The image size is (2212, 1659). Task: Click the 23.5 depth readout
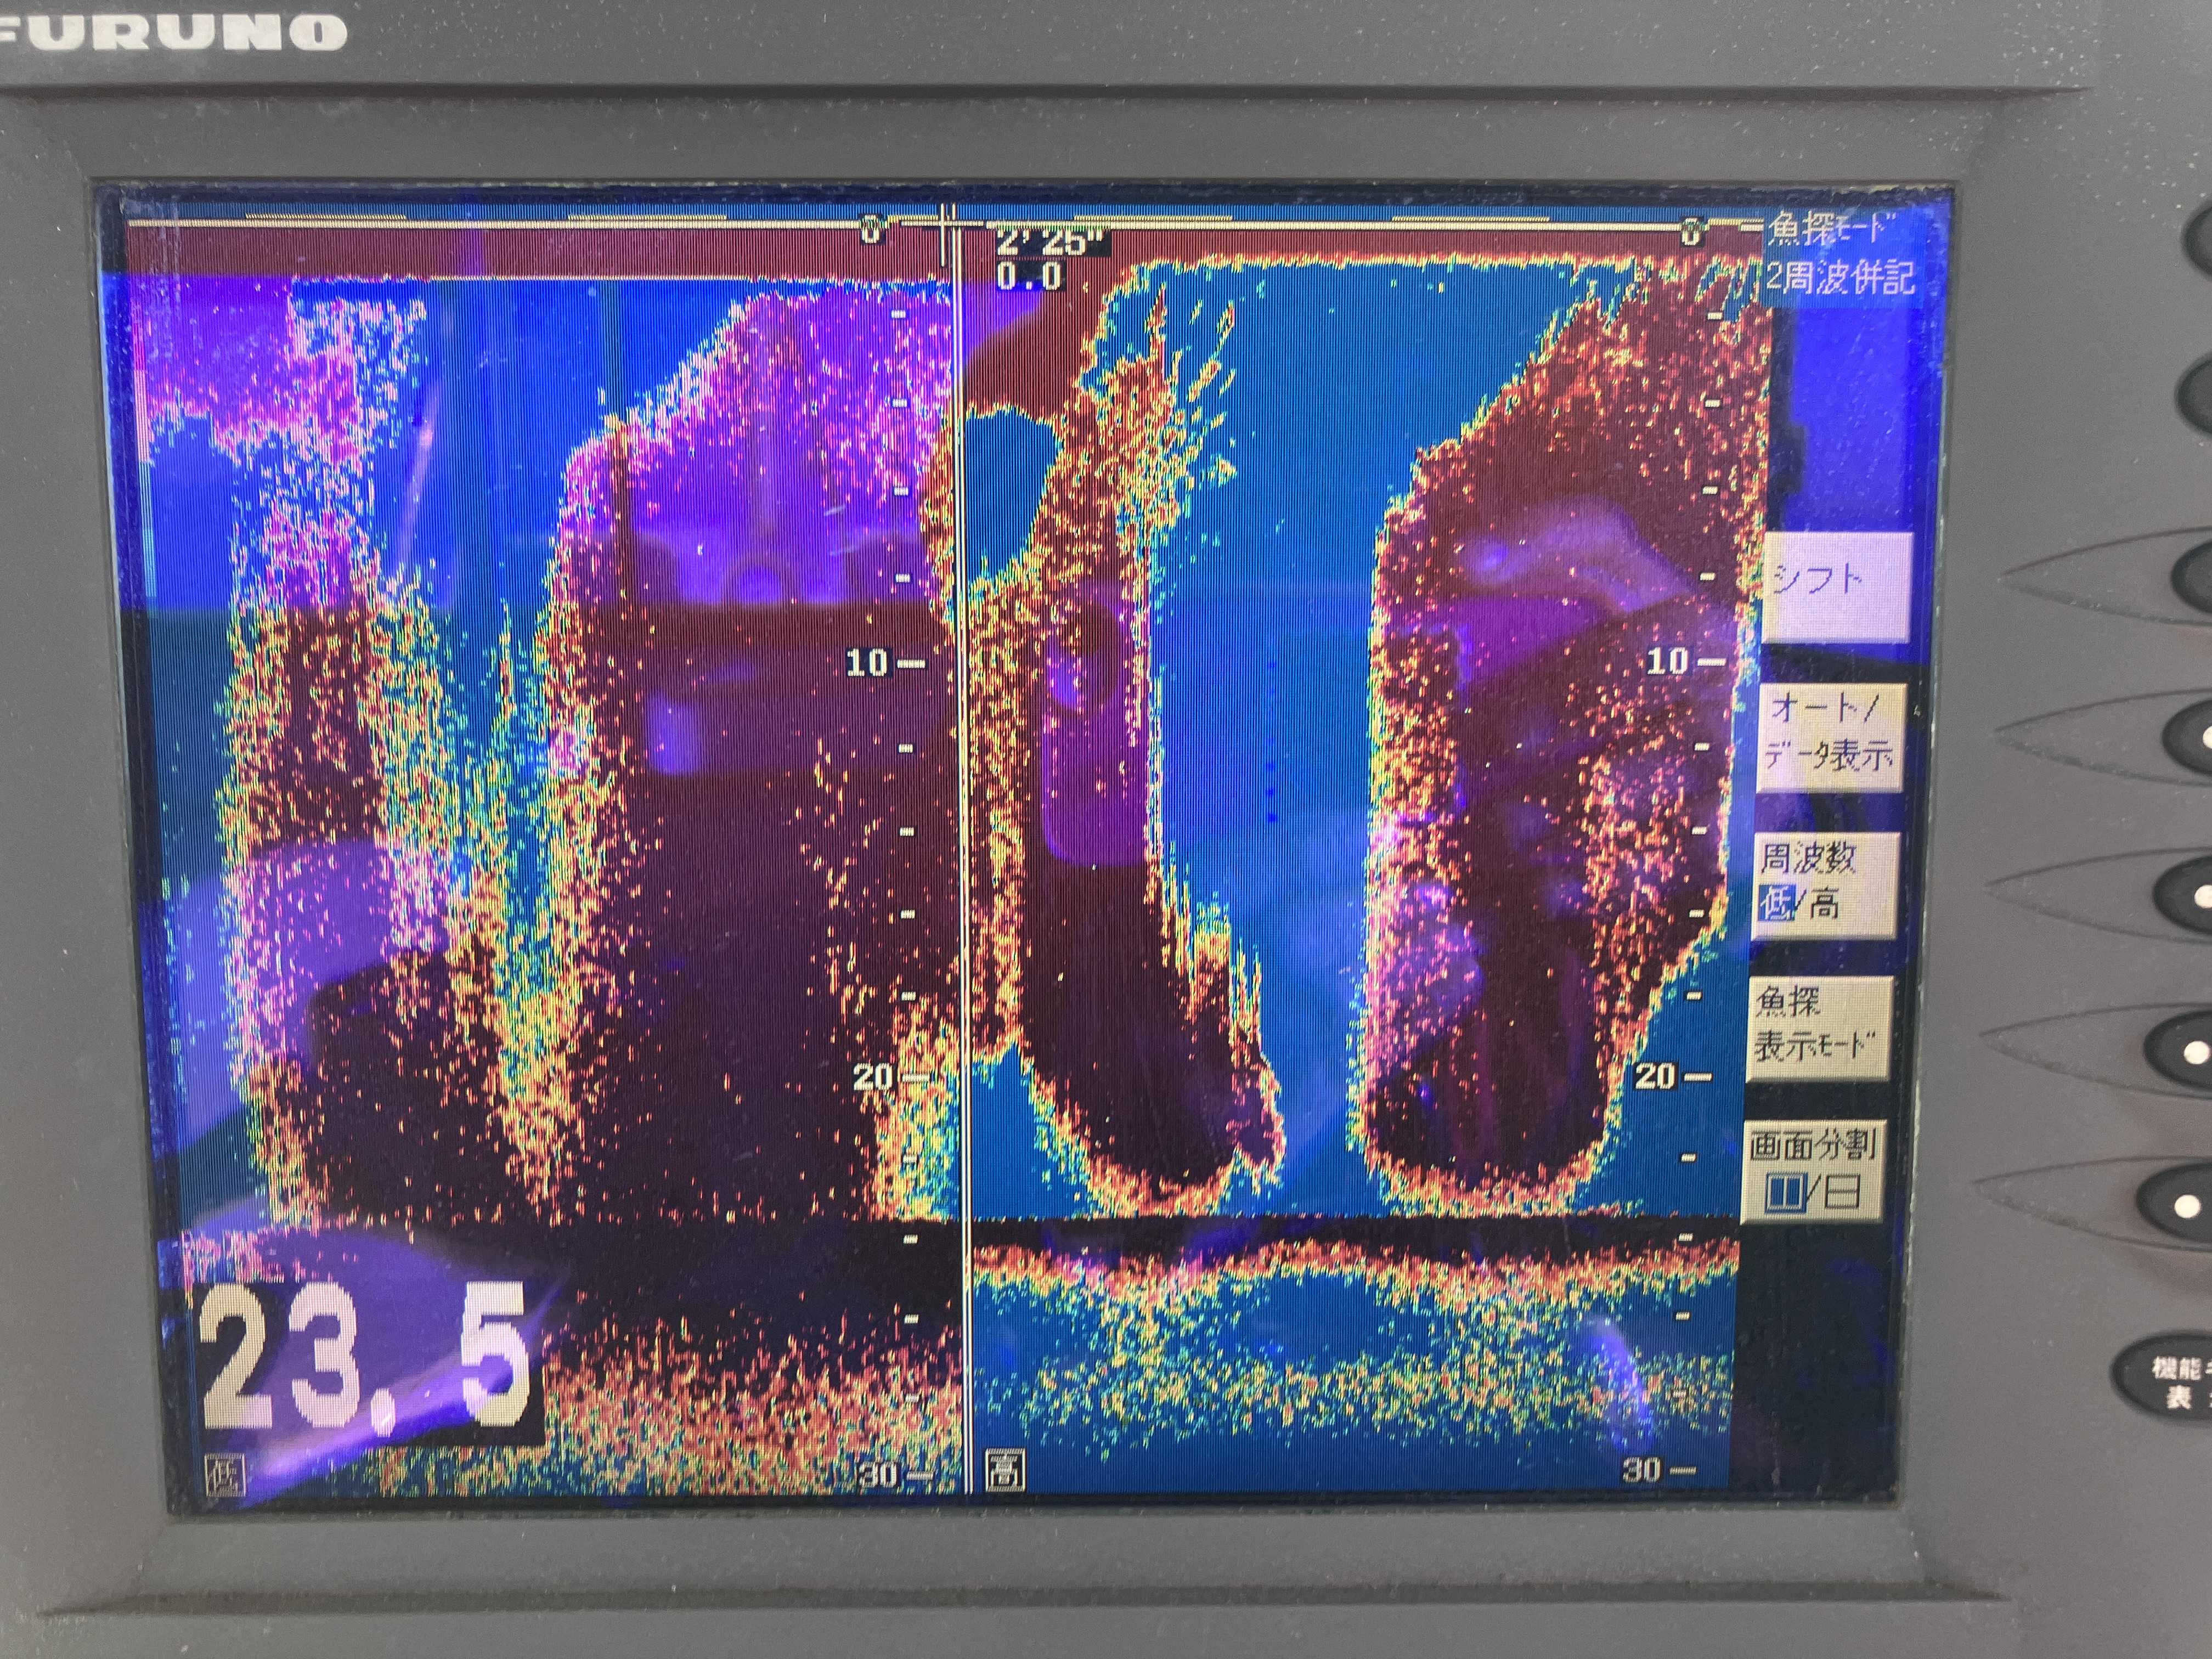tap(365, 1357)
